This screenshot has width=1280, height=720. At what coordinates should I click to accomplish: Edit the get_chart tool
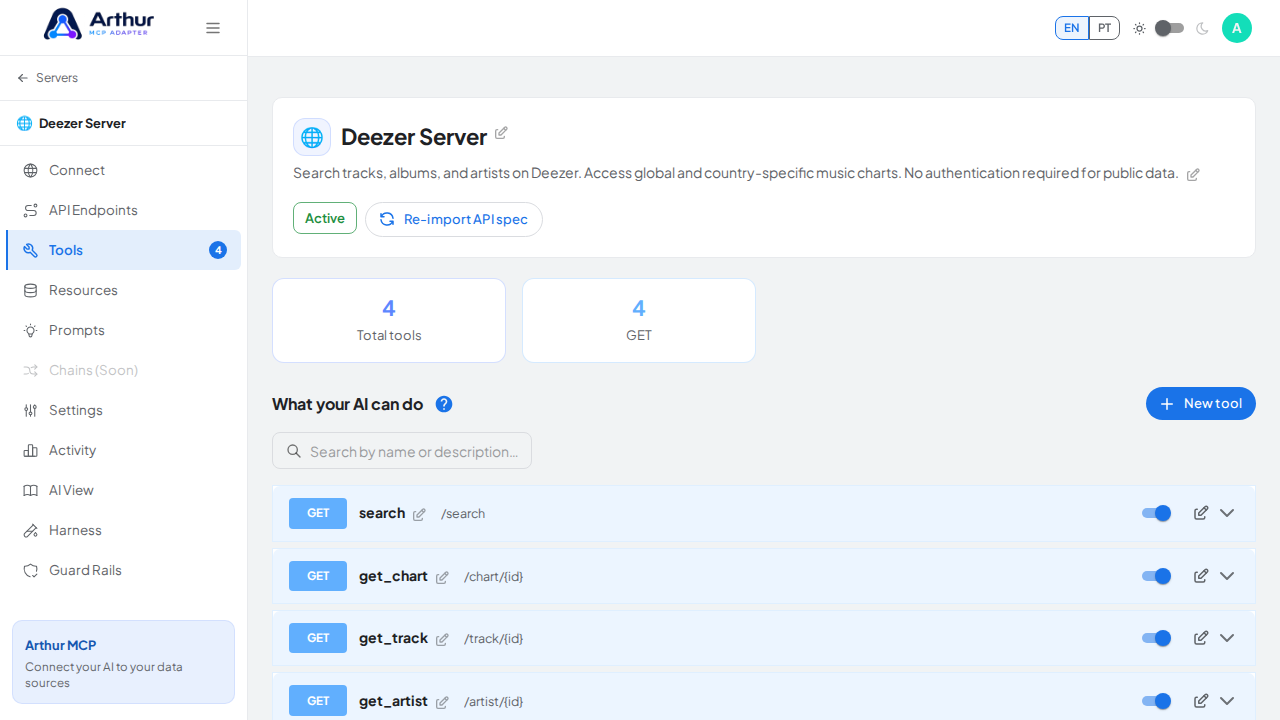click(x=1201, y=576)
